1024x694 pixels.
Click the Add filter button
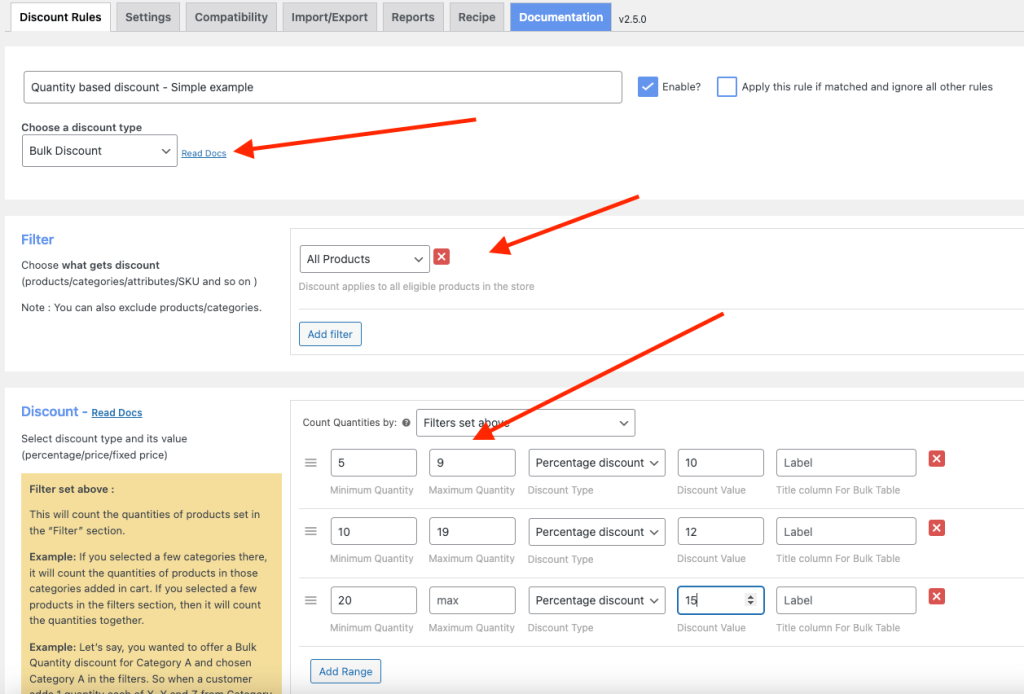(x=330, y=334)
